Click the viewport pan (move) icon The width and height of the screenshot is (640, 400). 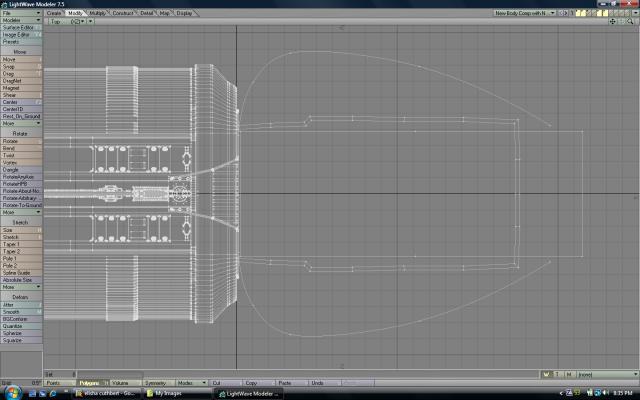coord(611,21)
